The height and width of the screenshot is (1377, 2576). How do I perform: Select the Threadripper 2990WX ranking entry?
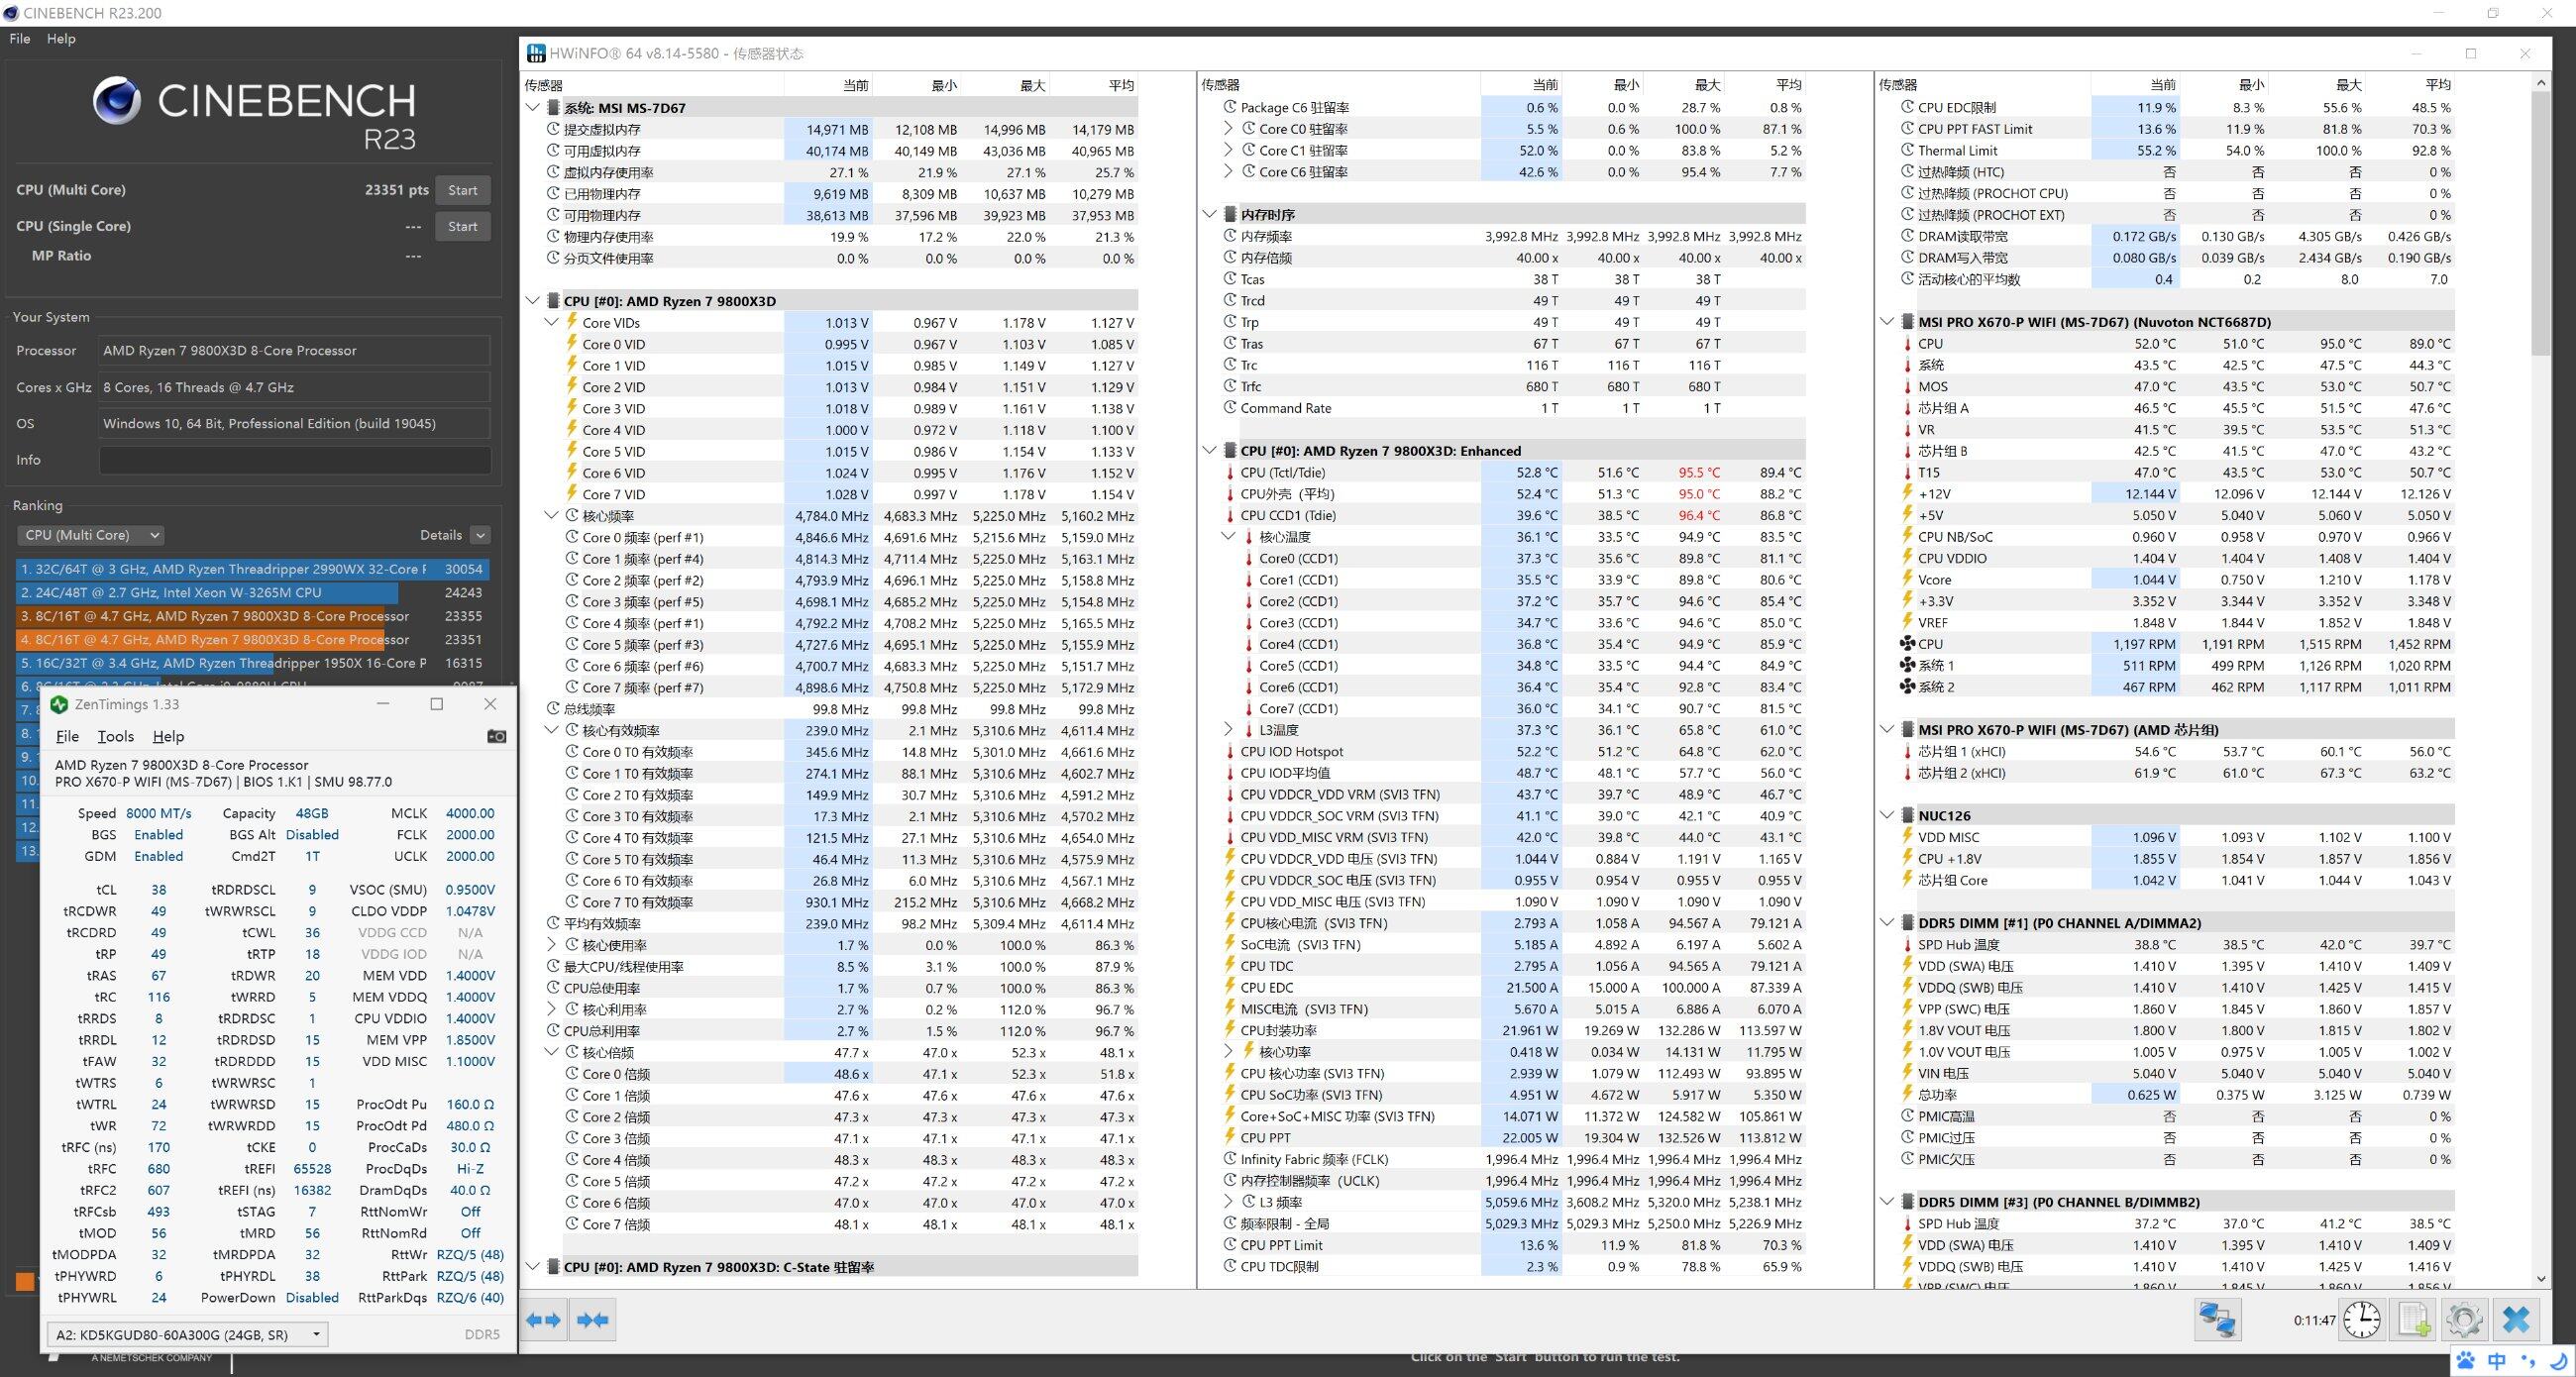[x=253, y=569]
